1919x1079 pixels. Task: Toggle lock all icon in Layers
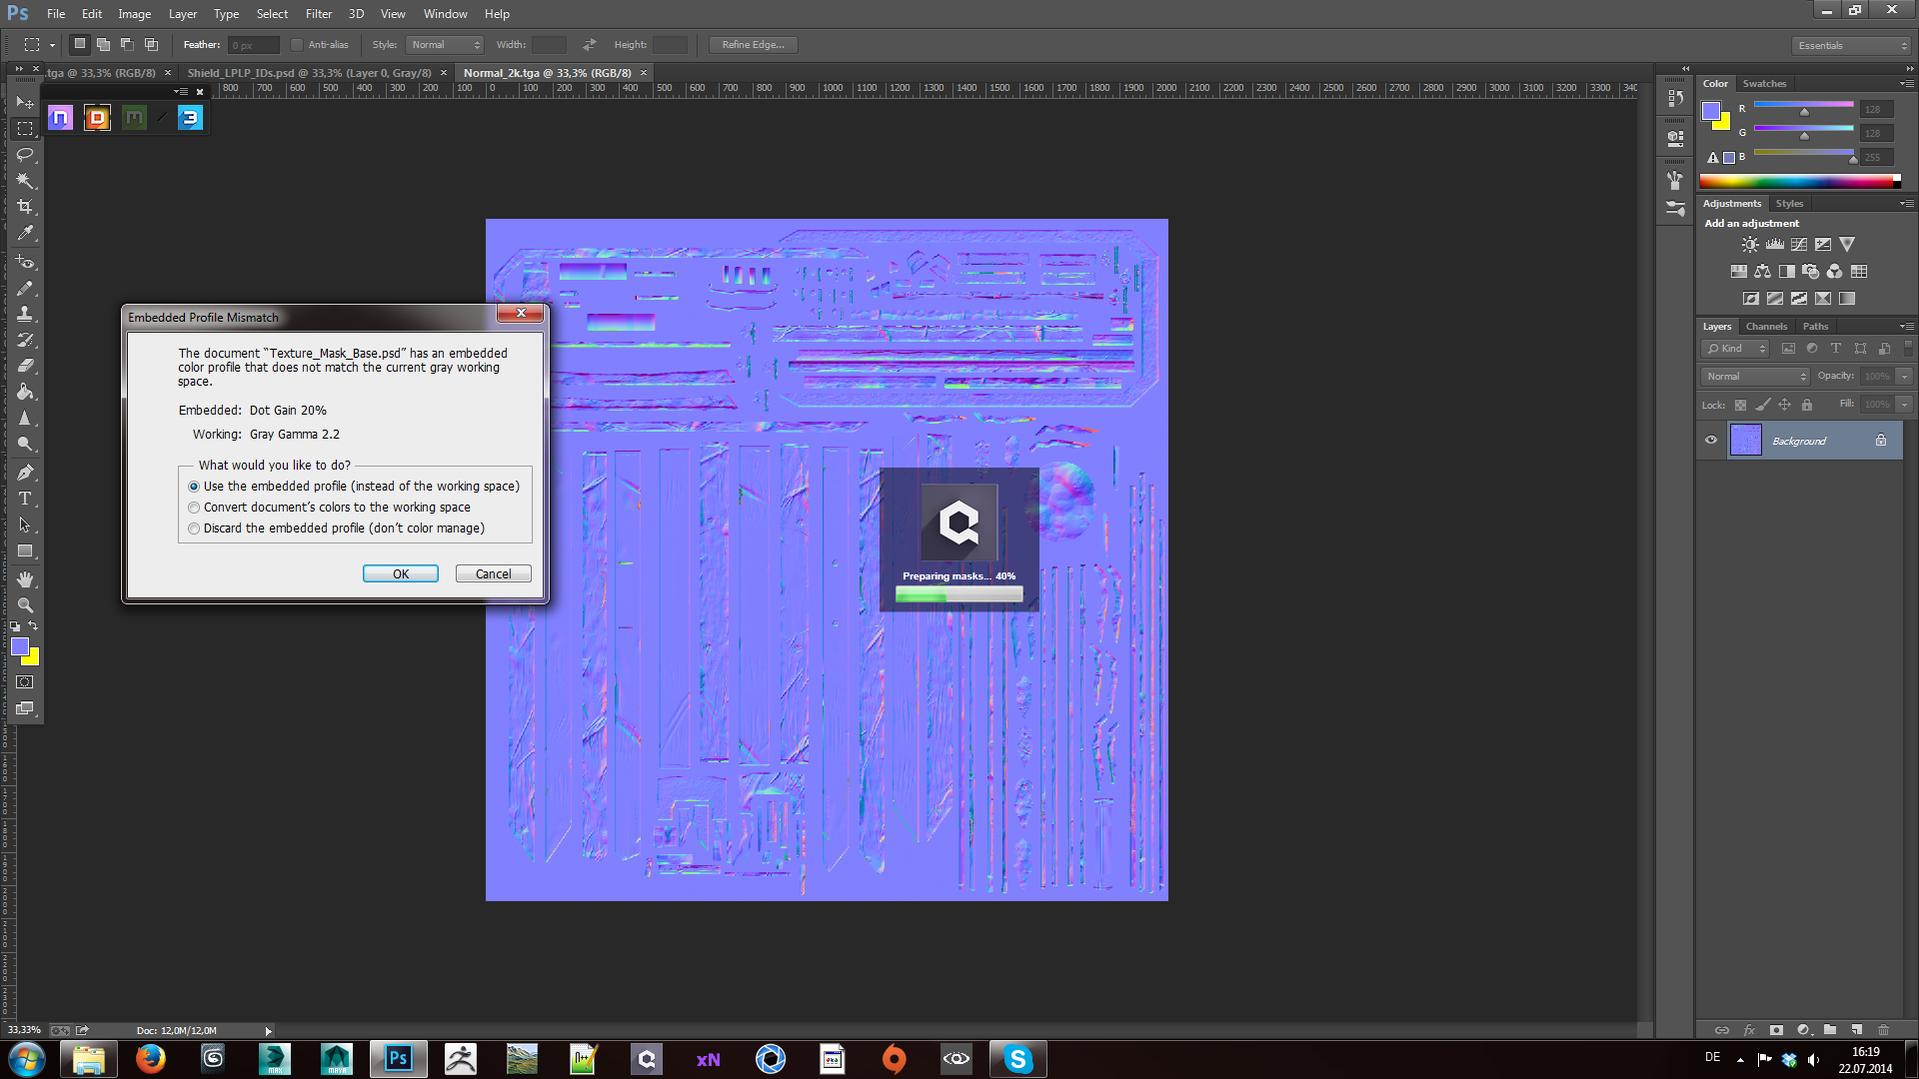pyautogui.click(x=1806, y=405)
